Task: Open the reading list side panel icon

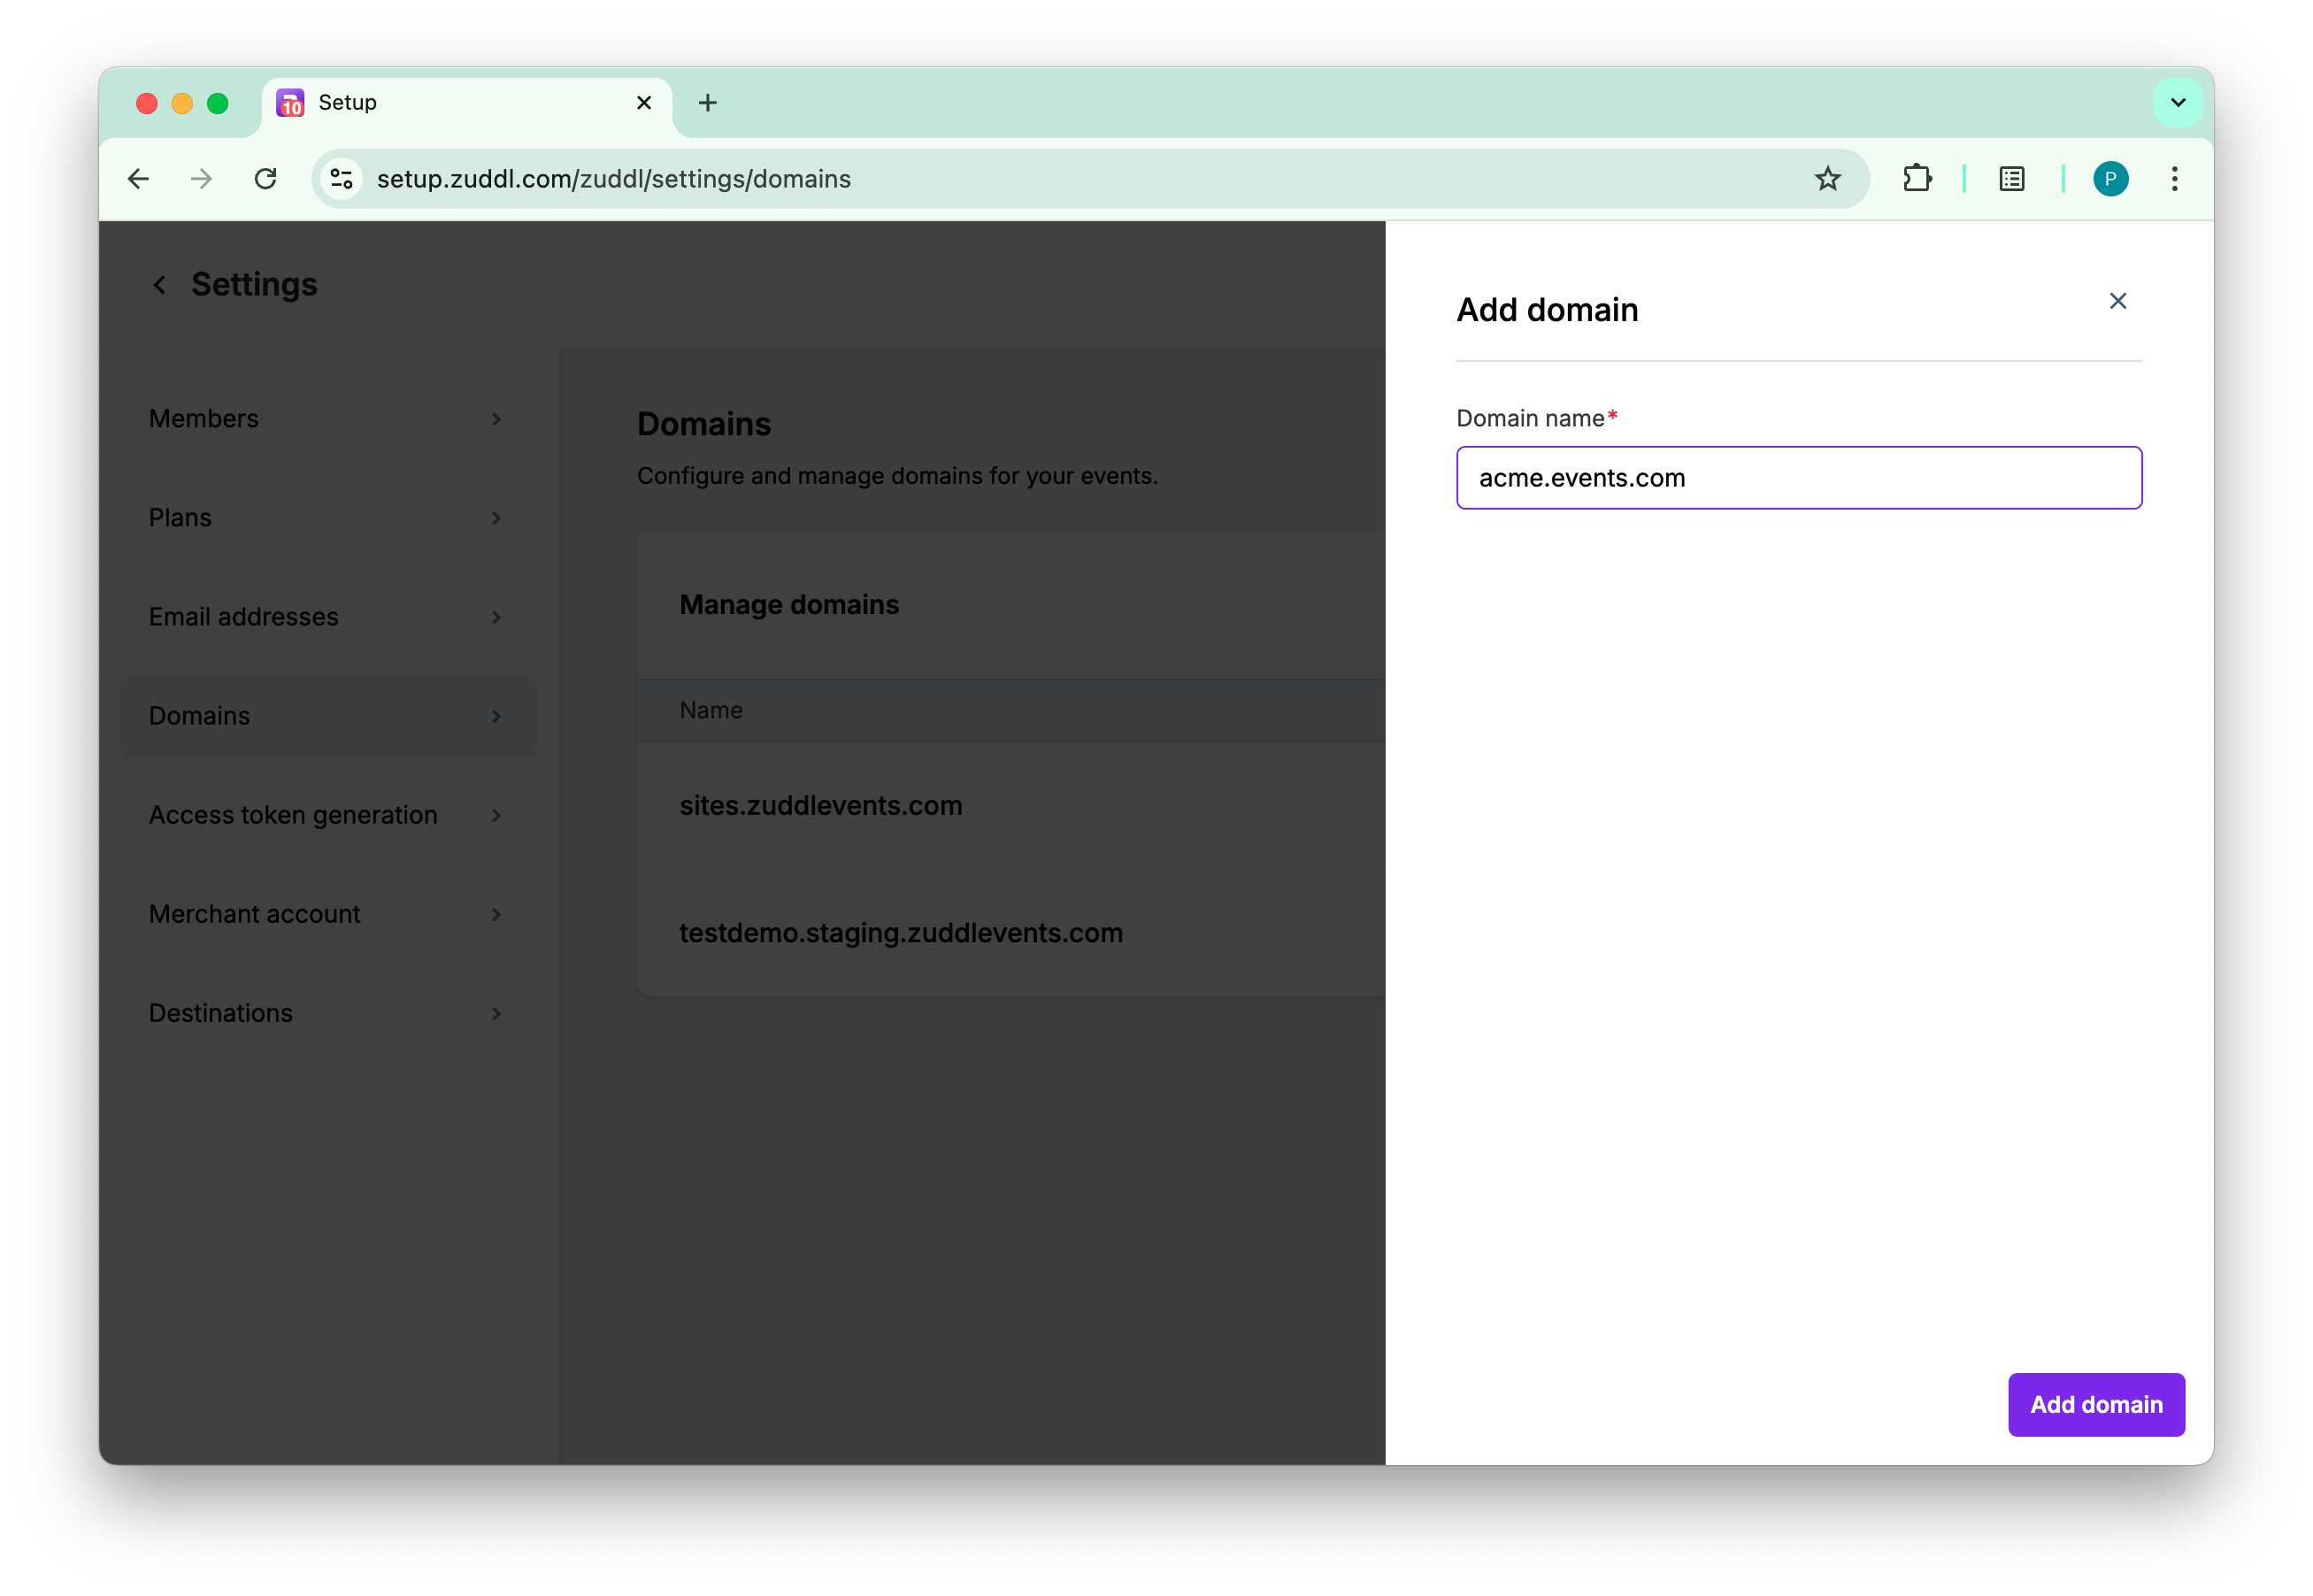Action: (x=2011, y=179)
